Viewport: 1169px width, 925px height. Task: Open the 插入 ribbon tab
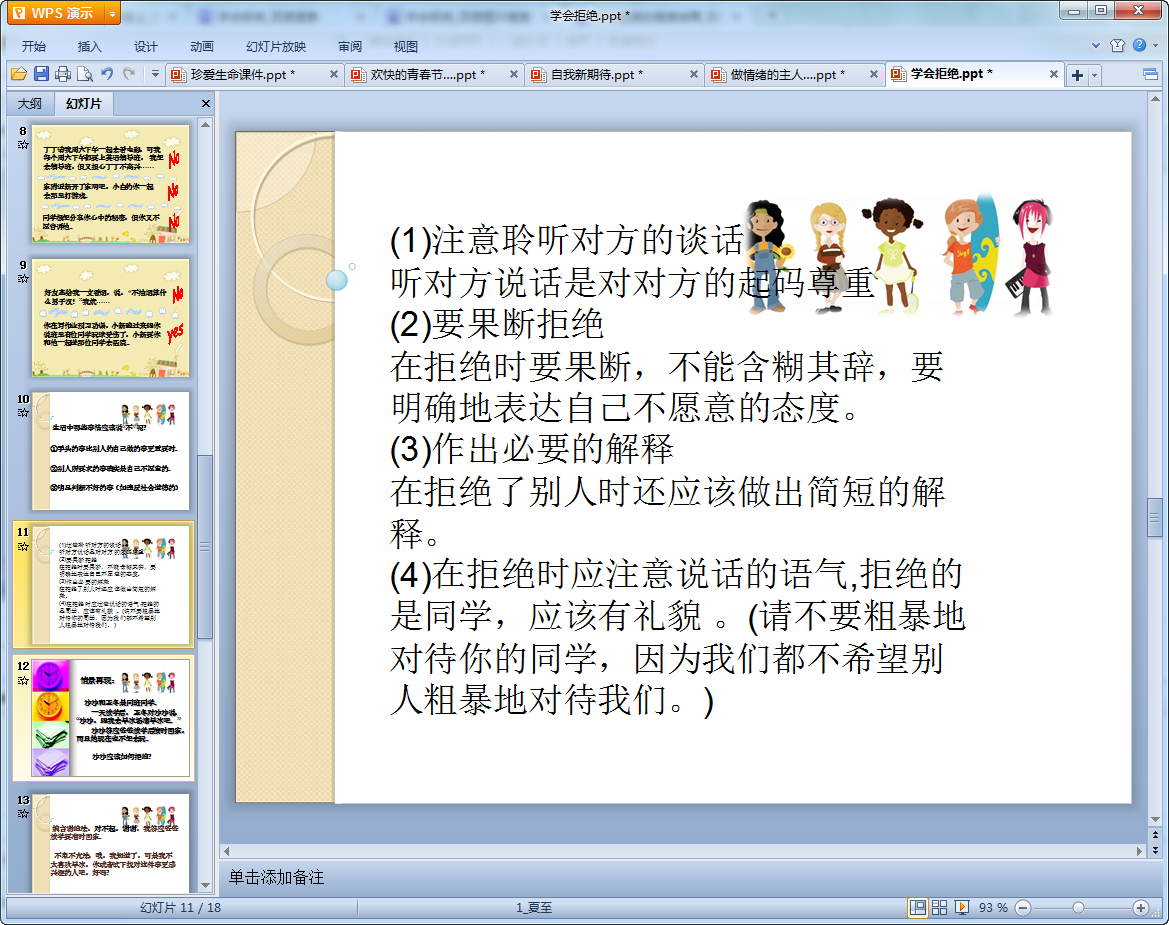tap(89, 46)
